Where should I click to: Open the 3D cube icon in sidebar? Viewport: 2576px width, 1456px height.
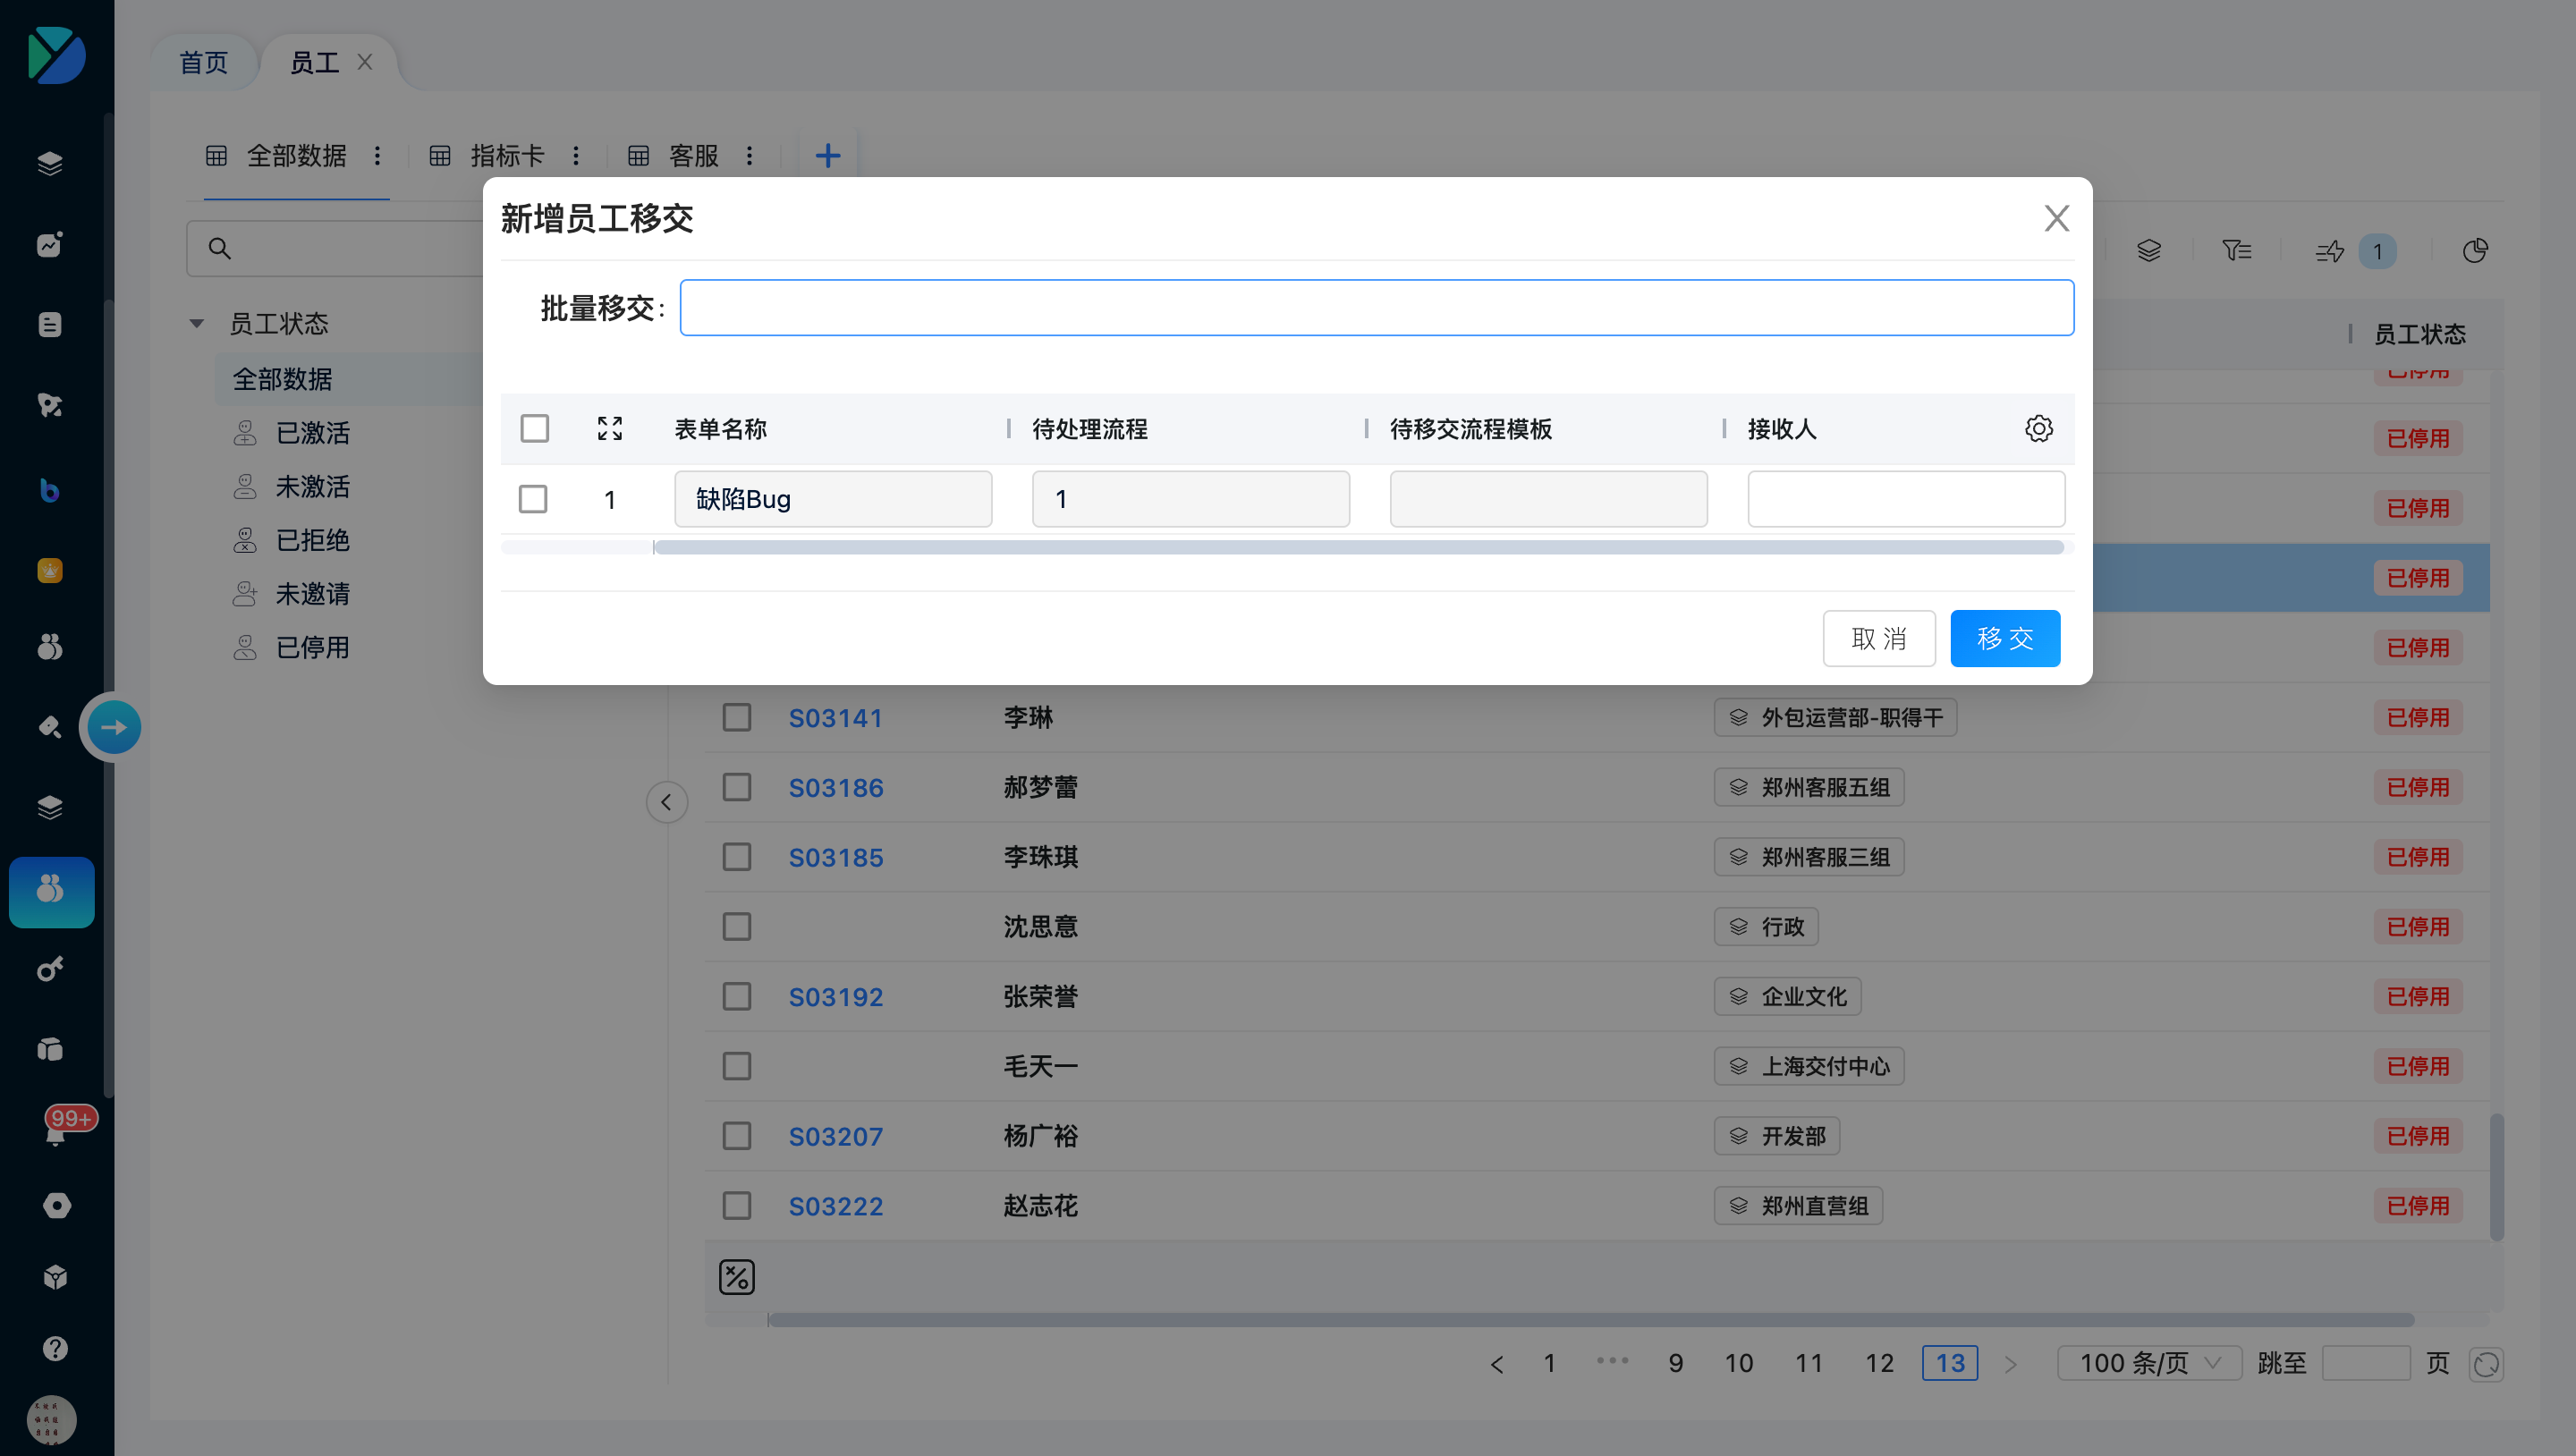click(56, 1277)
